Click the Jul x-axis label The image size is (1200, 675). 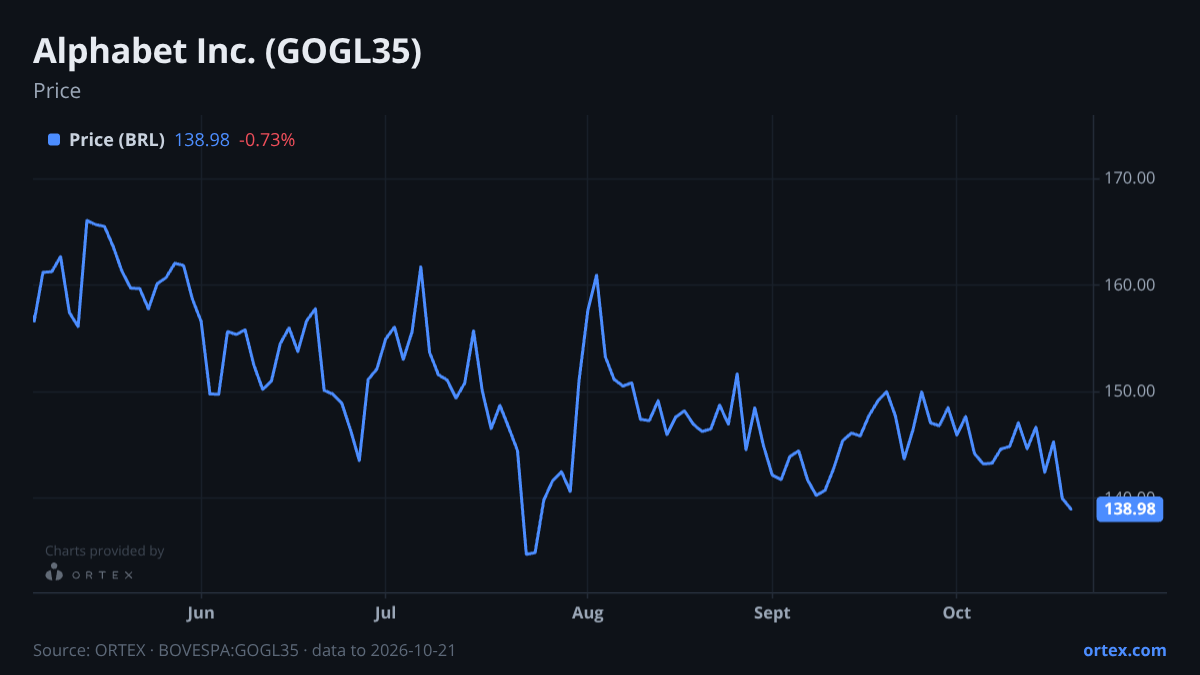pyautogui.click(x=384, y=613)
